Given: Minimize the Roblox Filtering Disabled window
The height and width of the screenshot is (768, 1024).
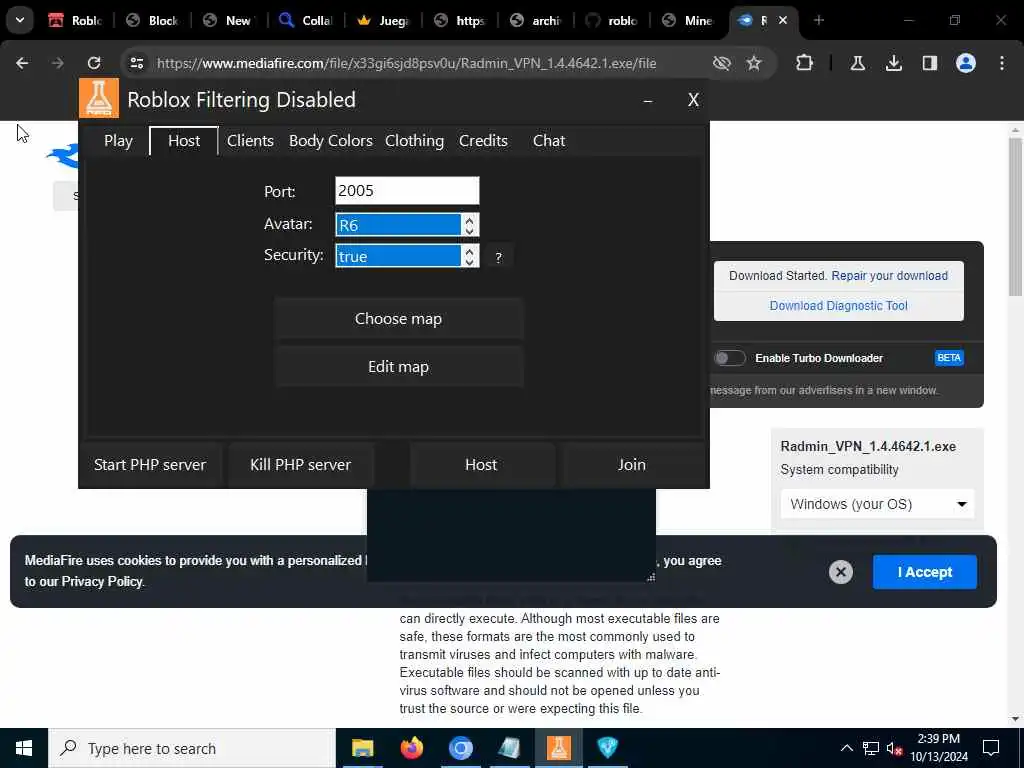Looking at the screenshot, I should pos(648,100).
